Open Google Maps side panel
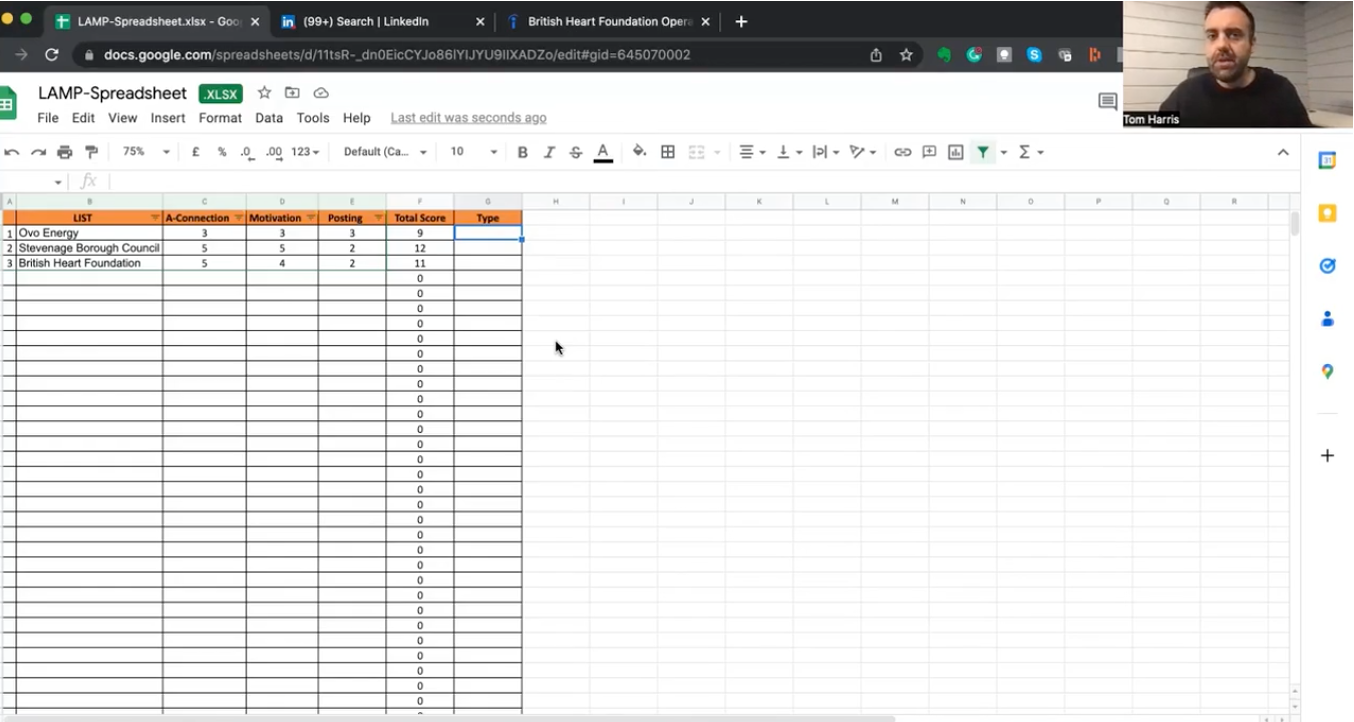The width and height of the screenshot is (1354, 722). coord(1327,371)
